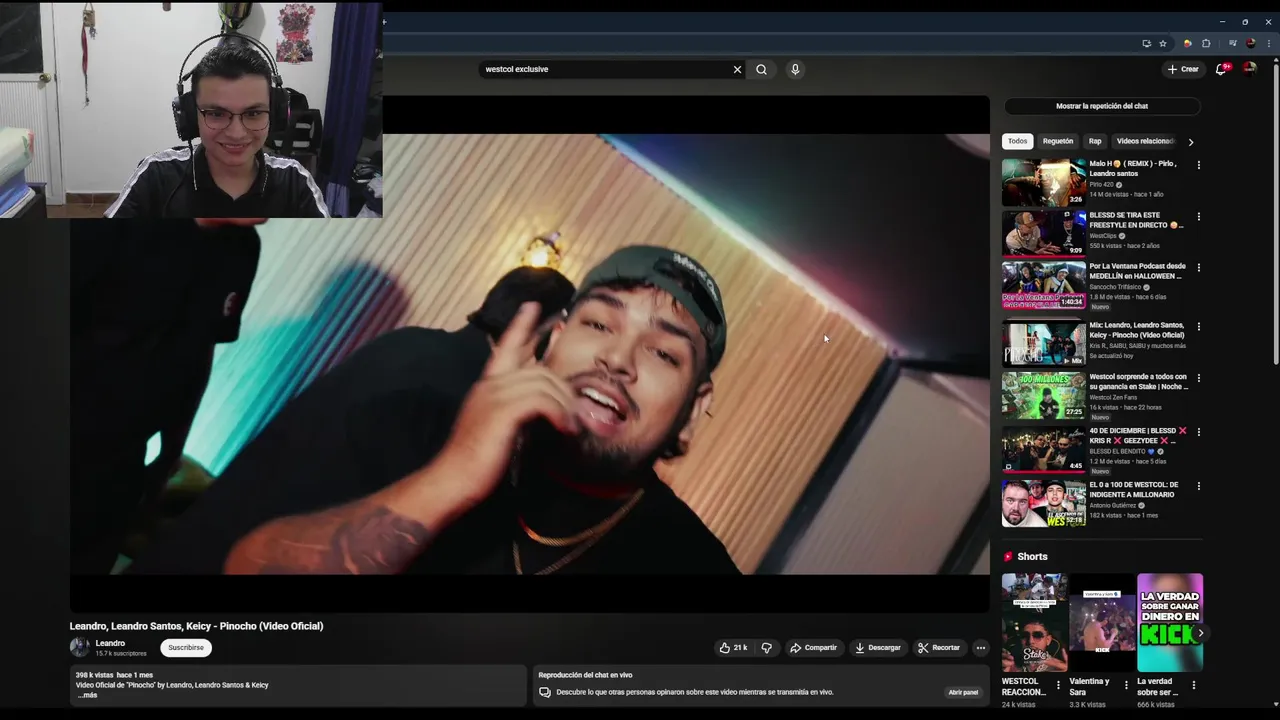Screen dimensions: 1280x720
Task: Bookmark this page with the star icon
Action: tap(1162, 43)
